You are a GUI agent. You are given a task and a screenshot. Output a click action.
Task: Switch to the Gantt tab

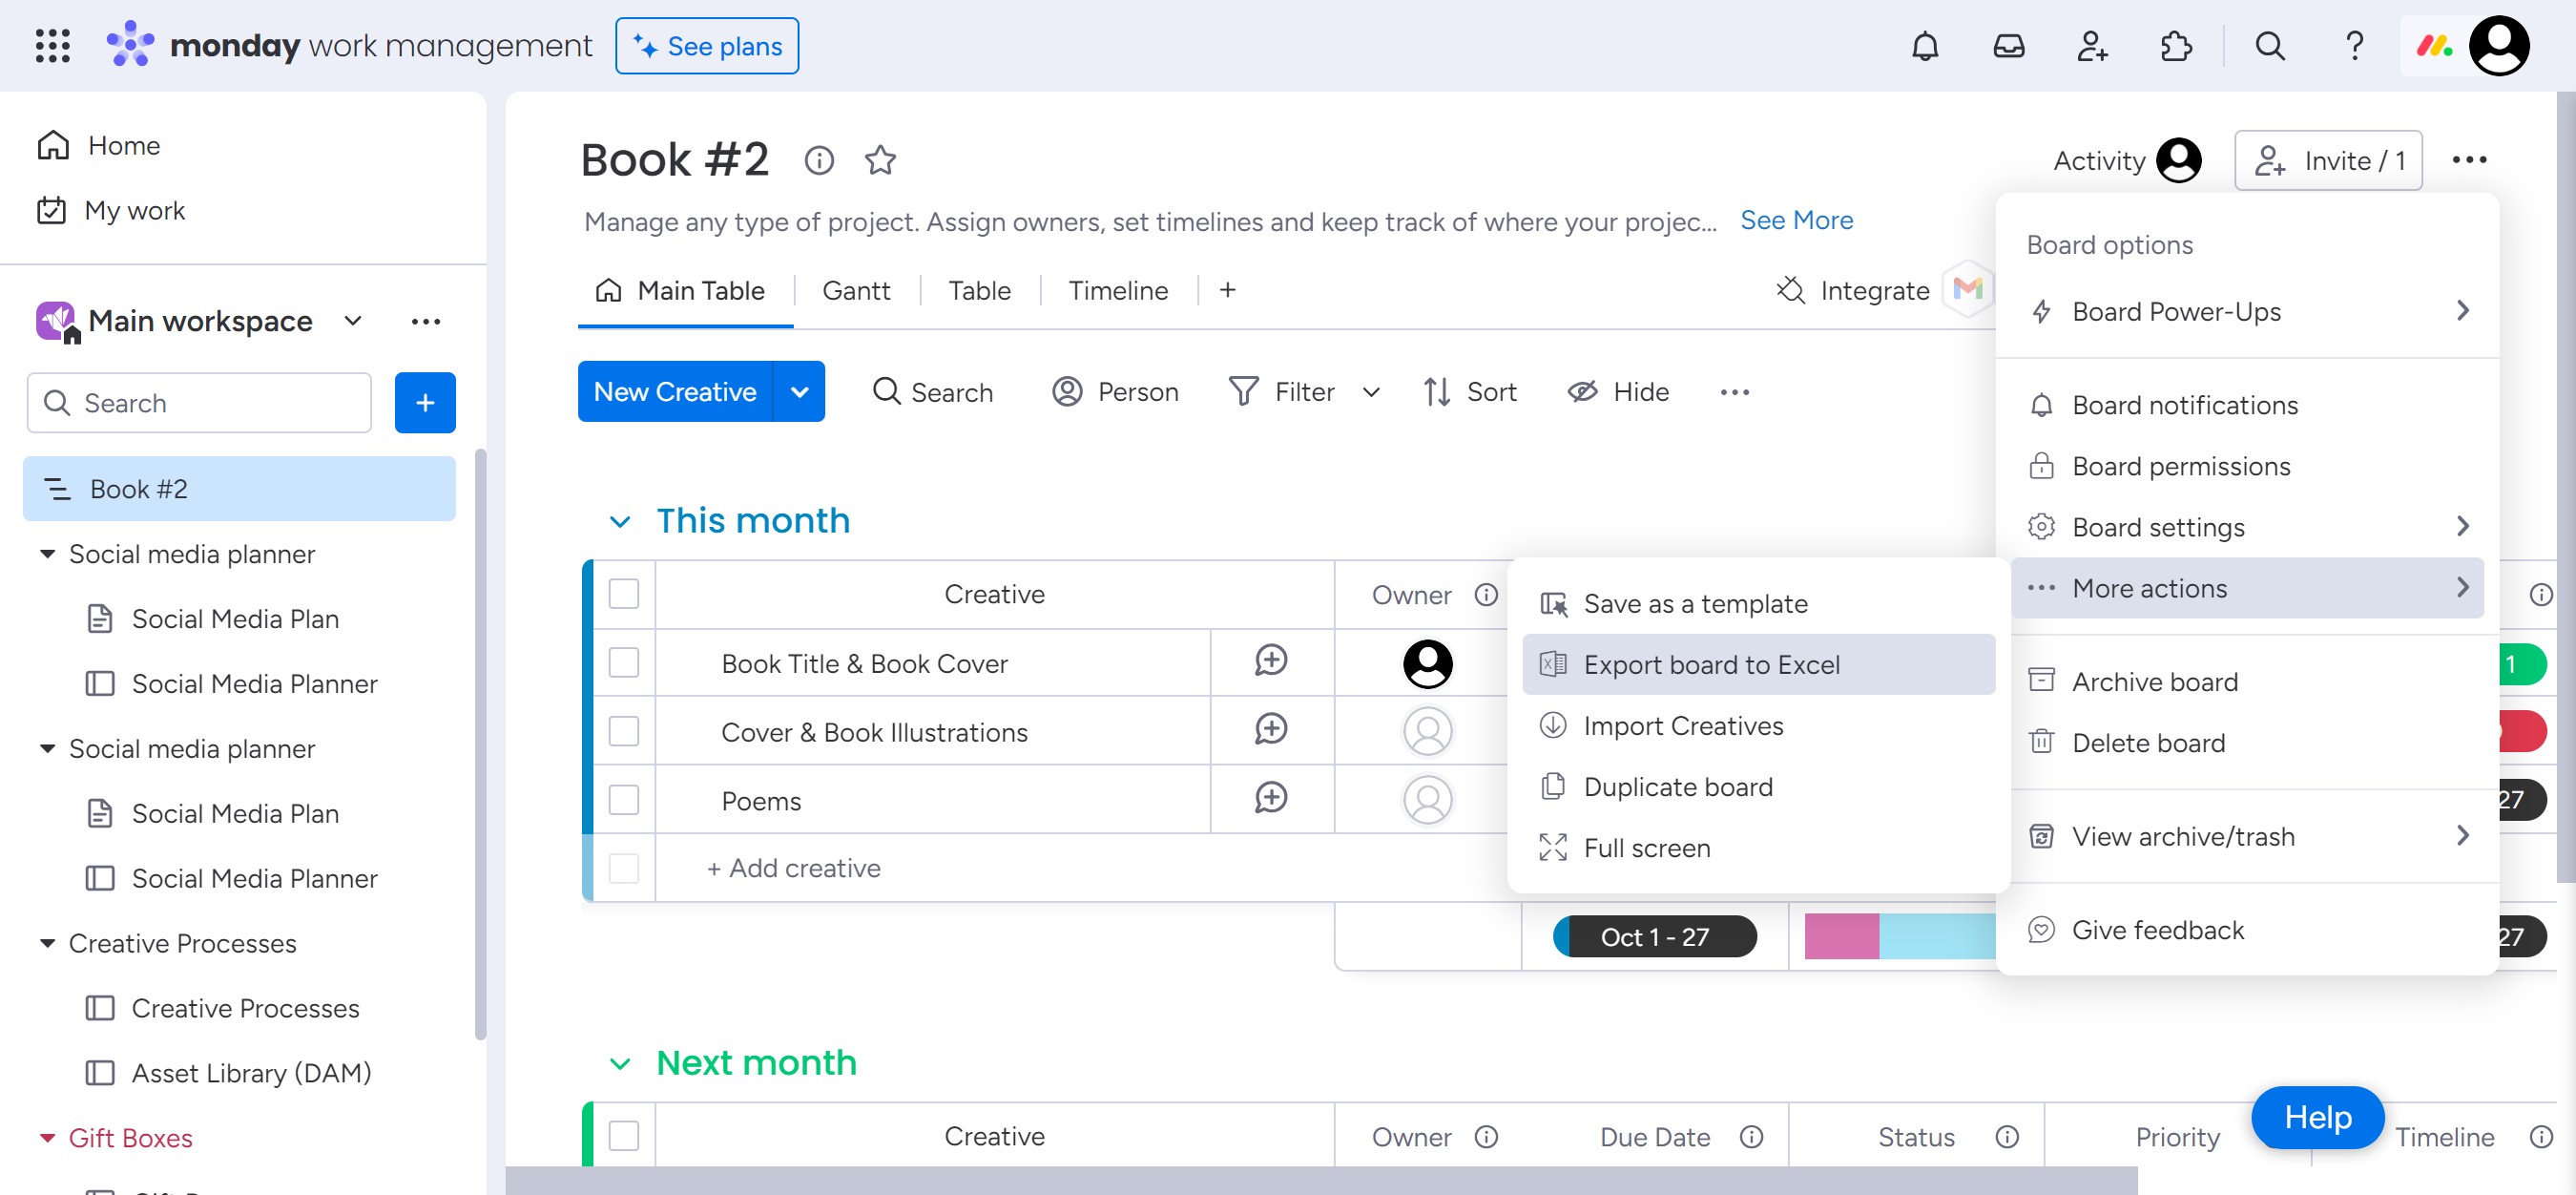[855, 290]
